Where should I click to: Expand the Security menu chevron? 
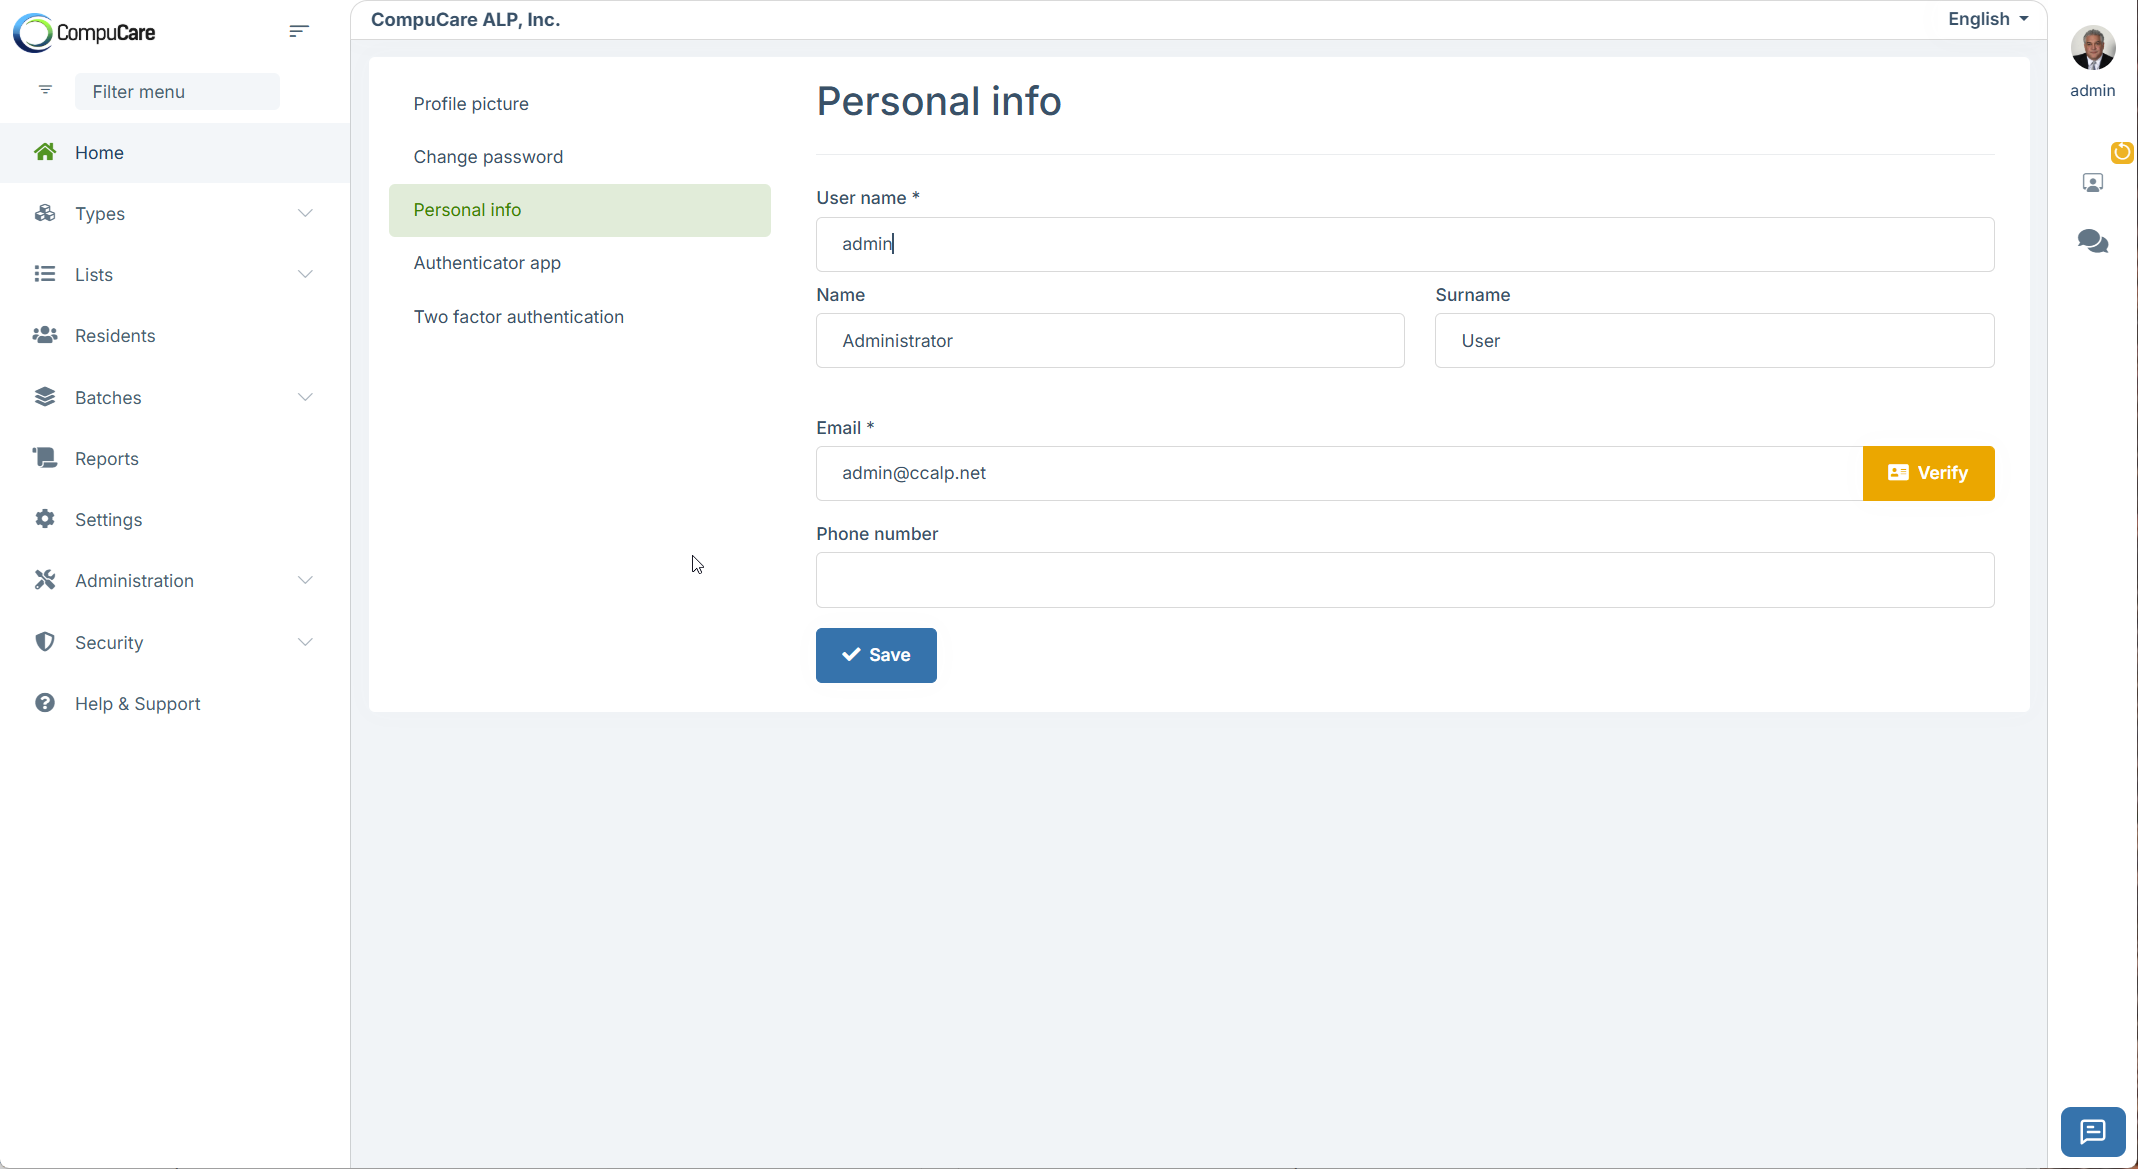[305, 642]
